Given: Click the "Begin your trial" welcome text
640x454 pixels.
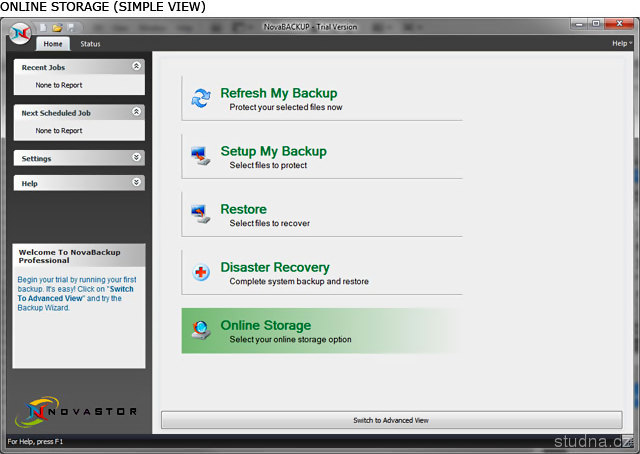Looking at the screenshot, I should pos(77,294).
